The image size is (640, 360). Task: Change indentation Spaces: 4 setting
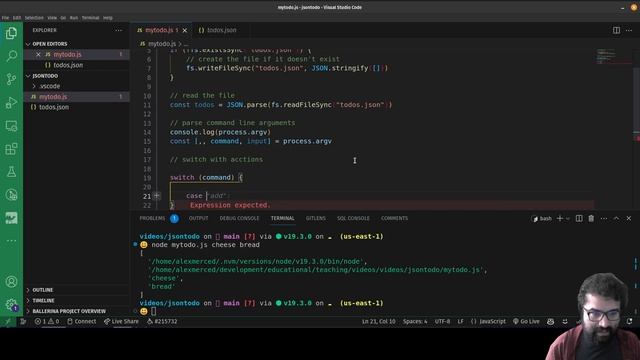(415, 322)
